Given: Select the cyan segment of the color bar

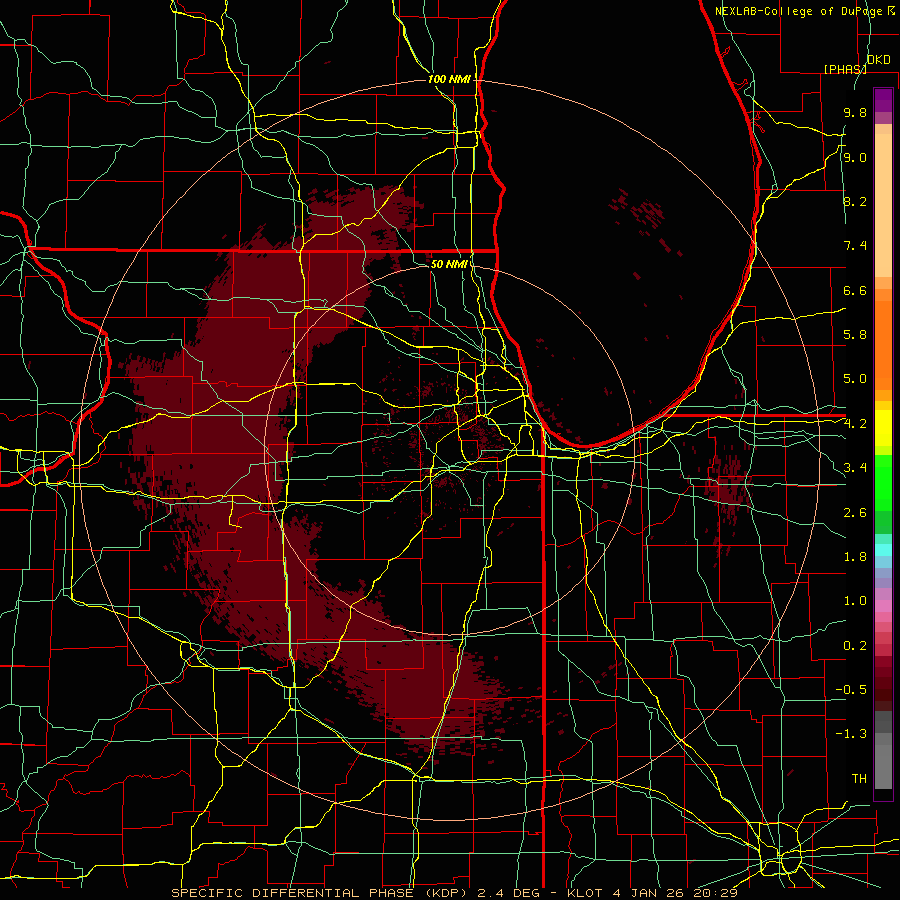Looking at the screenshot, I should [x=883, y=549].
